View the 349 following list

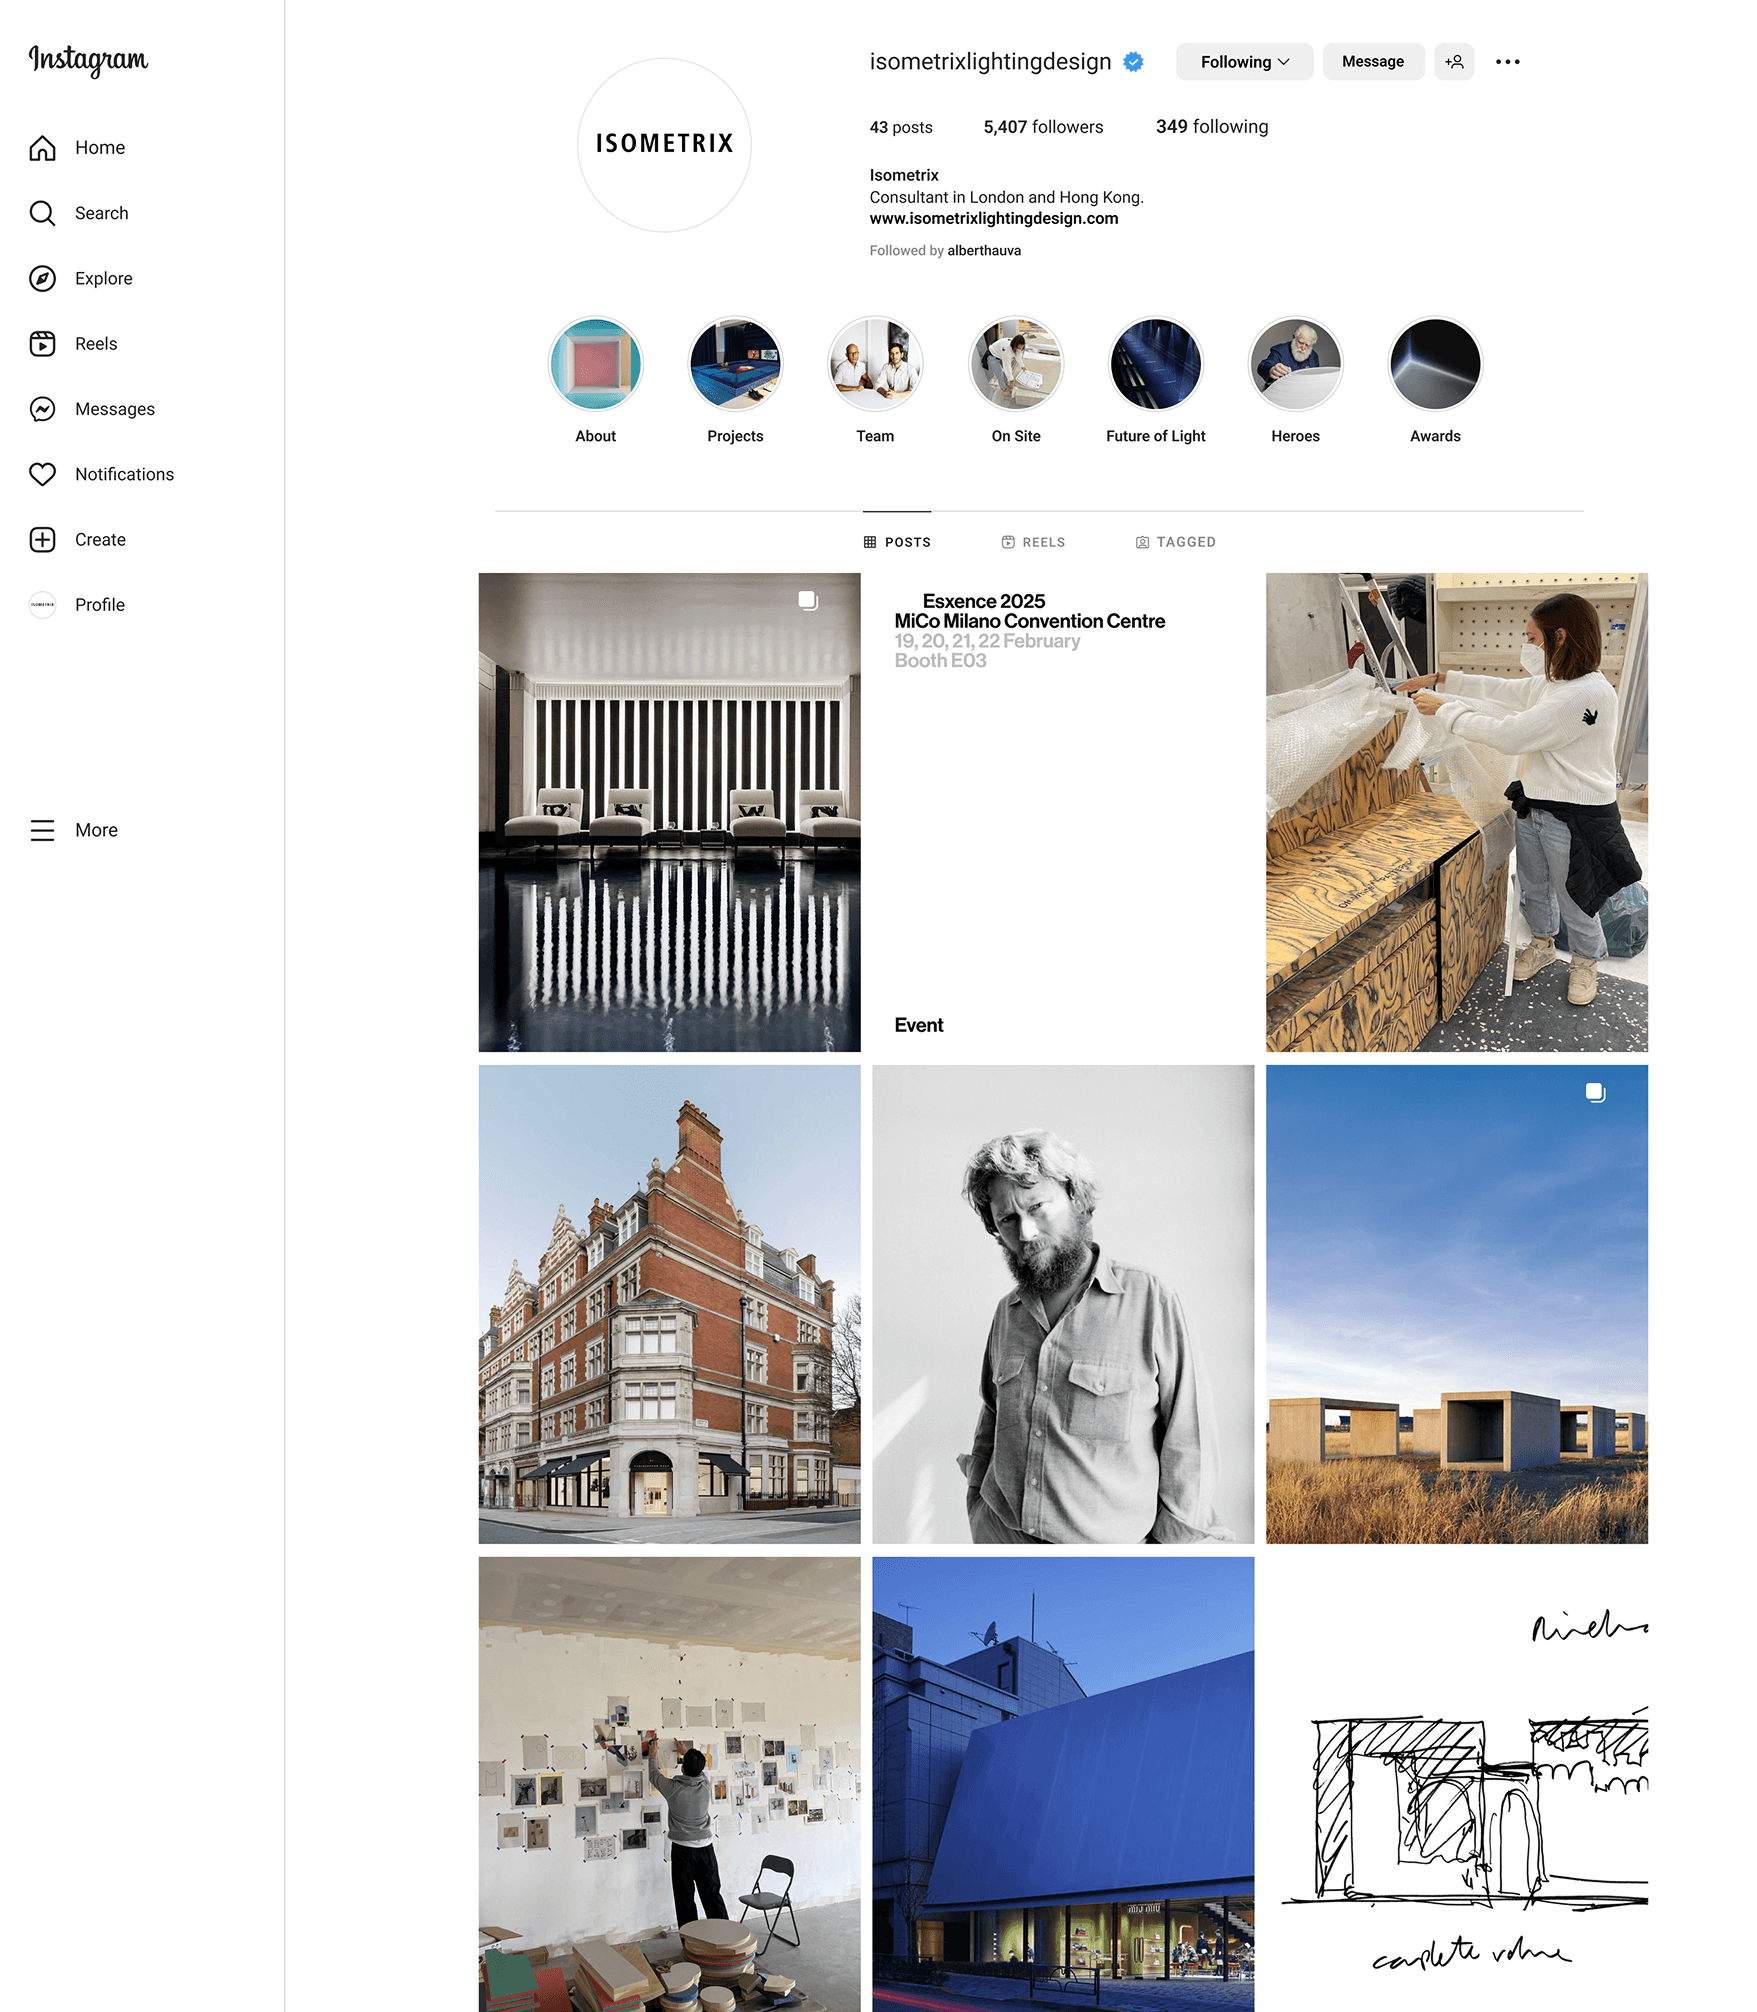[1212, 127]
